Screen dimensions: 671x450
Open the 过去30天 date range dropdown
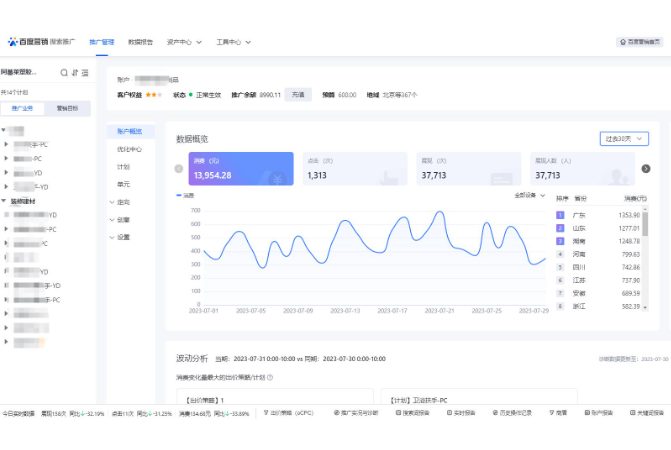(x=624, y=139)
